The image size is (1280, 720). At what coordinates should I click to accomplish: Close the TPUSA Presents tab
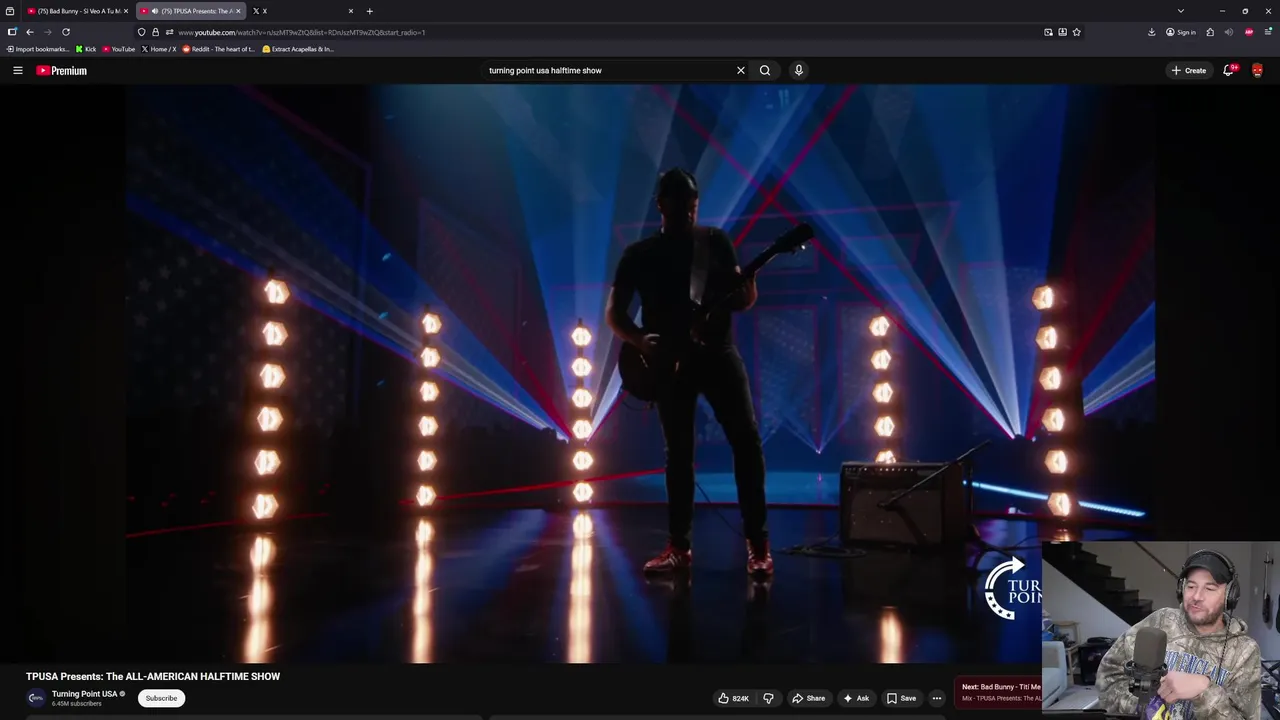[238, 11]
